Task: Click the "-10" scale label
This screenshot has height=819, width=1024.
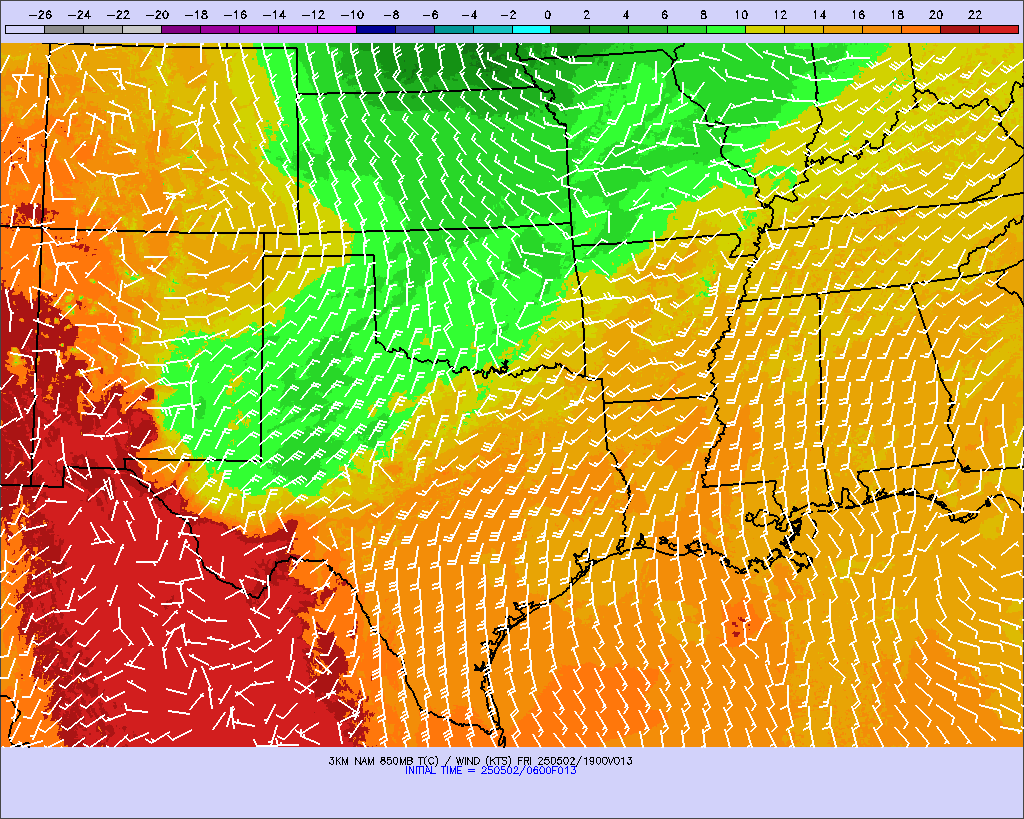Action: 352,15
